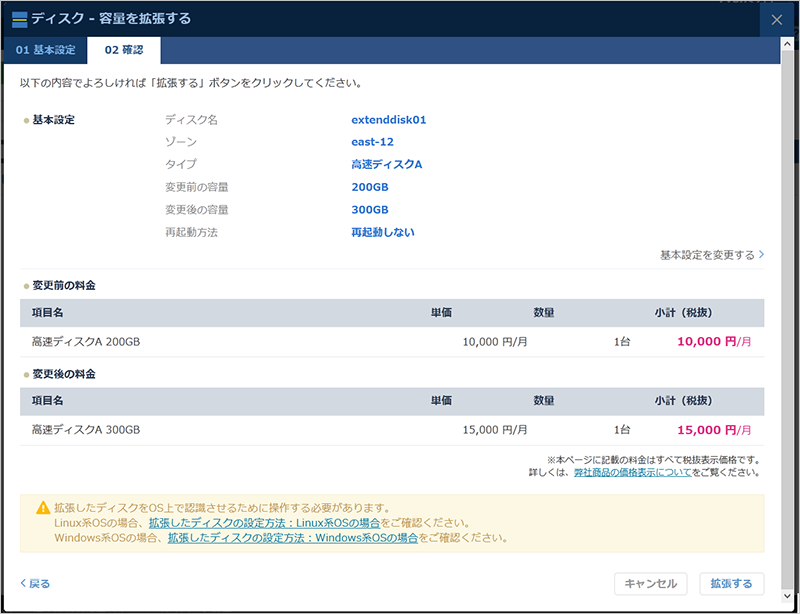This screenshot has height=614, width=800.
Task: Select the 高速ディスクA 200GB pricing row
Action: tap(391, 342)
